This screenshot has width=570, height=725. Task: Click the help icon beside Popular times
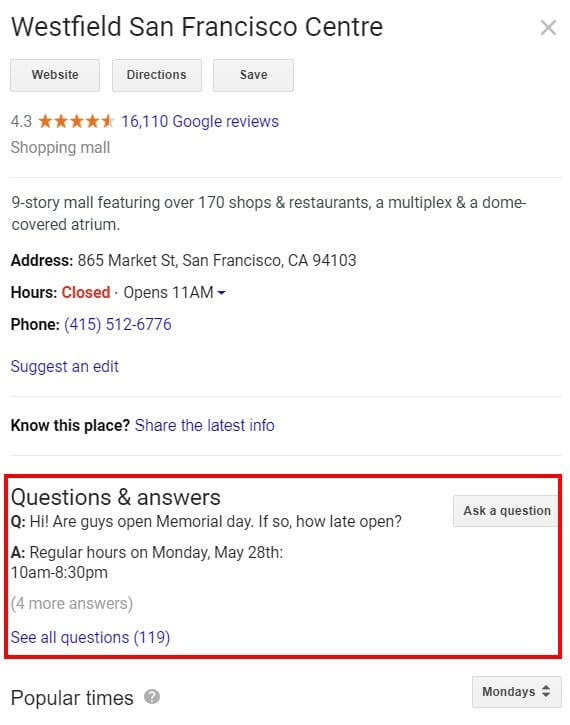click(152, 696)
